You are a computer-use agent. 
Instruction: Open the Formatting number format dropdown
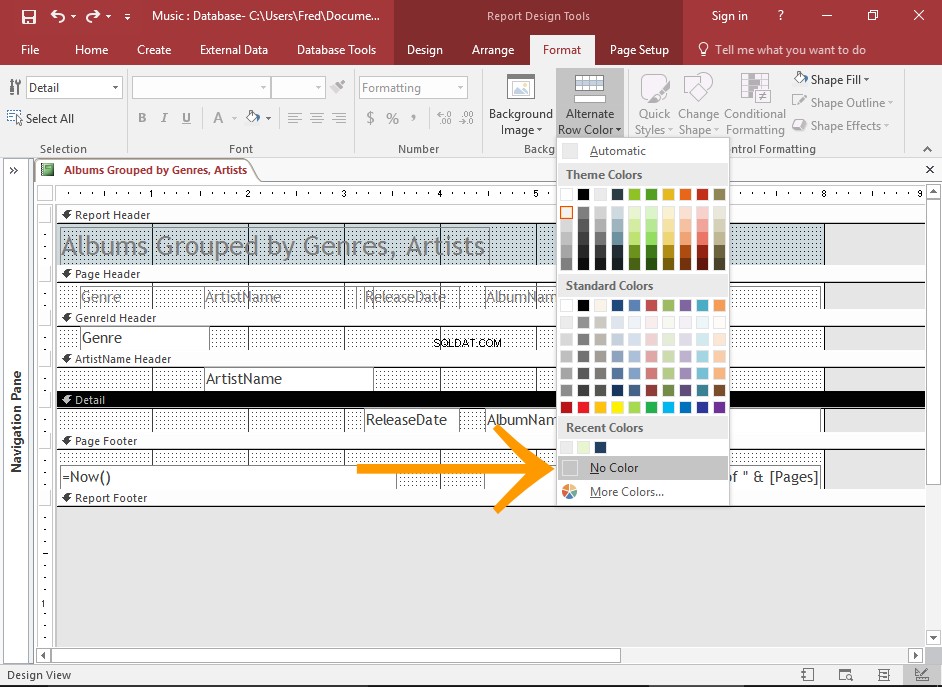(x=460, y=88)
